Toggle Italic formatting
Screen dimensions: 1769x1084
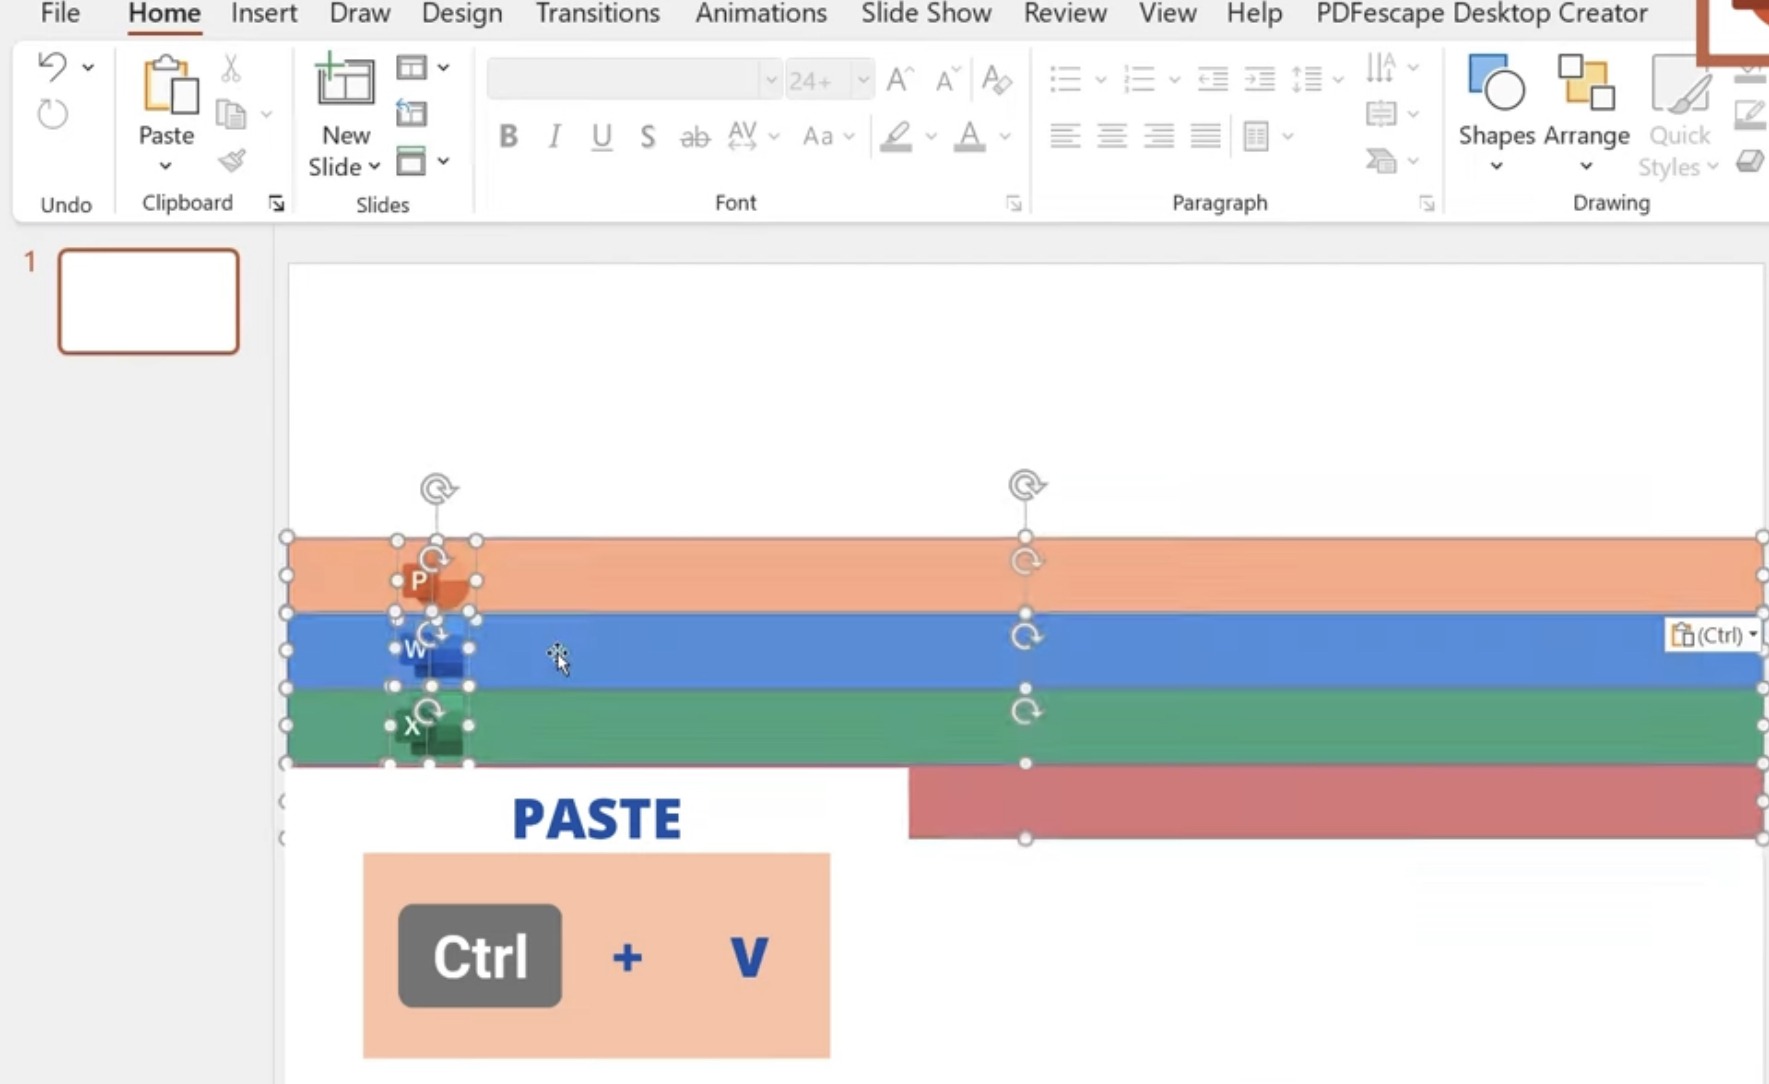coord(554,136)
